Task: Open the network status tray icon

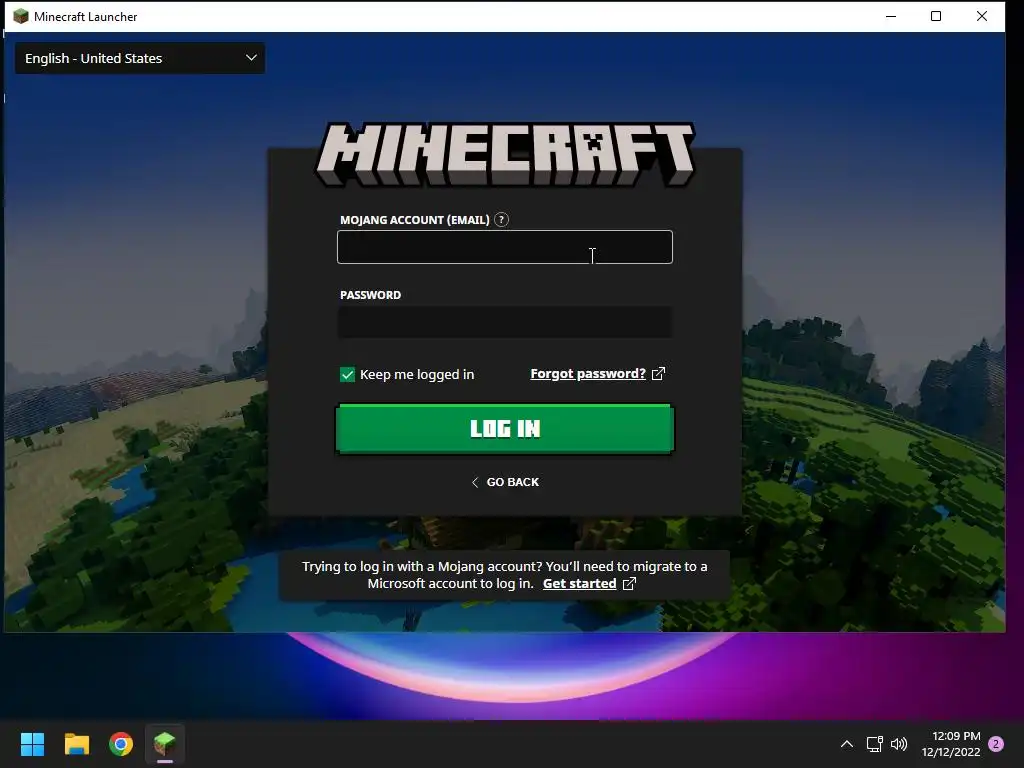Action: point(874,744)
